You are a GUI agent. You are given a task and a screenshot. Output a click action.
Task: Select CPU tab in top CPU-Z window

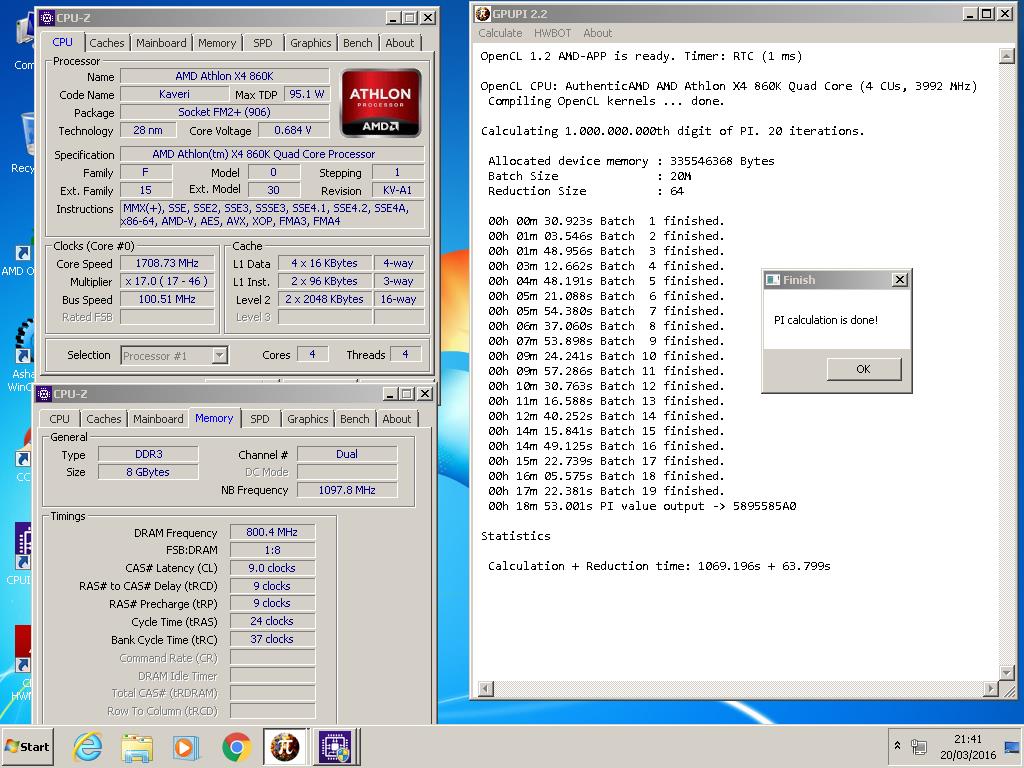(63, 42)
